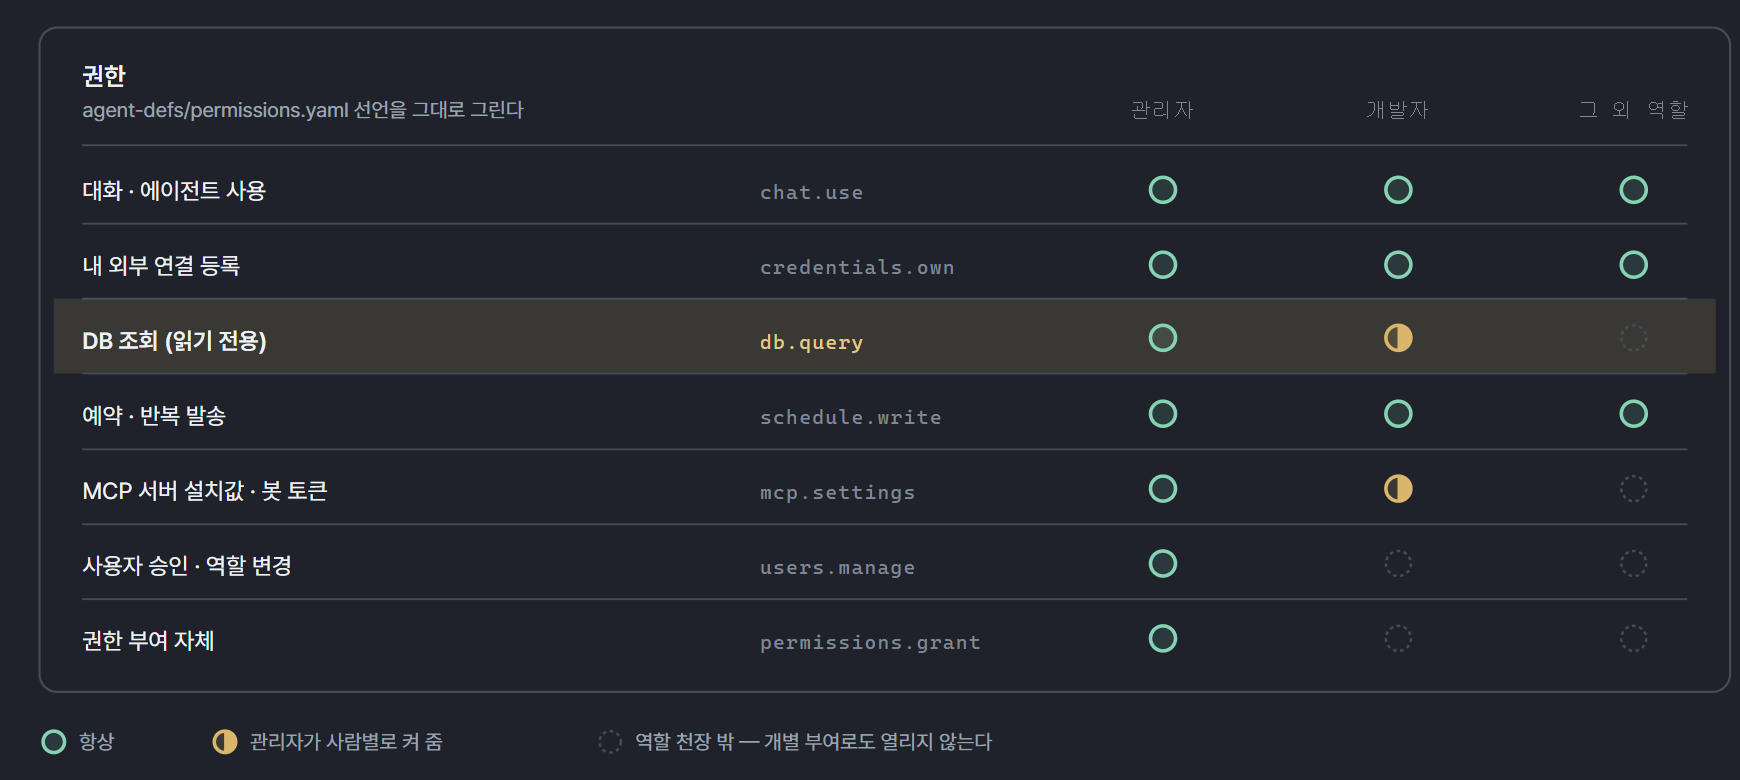This screenshot has height=780, width=1740.
Task: Click developer half-circle icon for mcp.settings
Action: [1398, 489]
